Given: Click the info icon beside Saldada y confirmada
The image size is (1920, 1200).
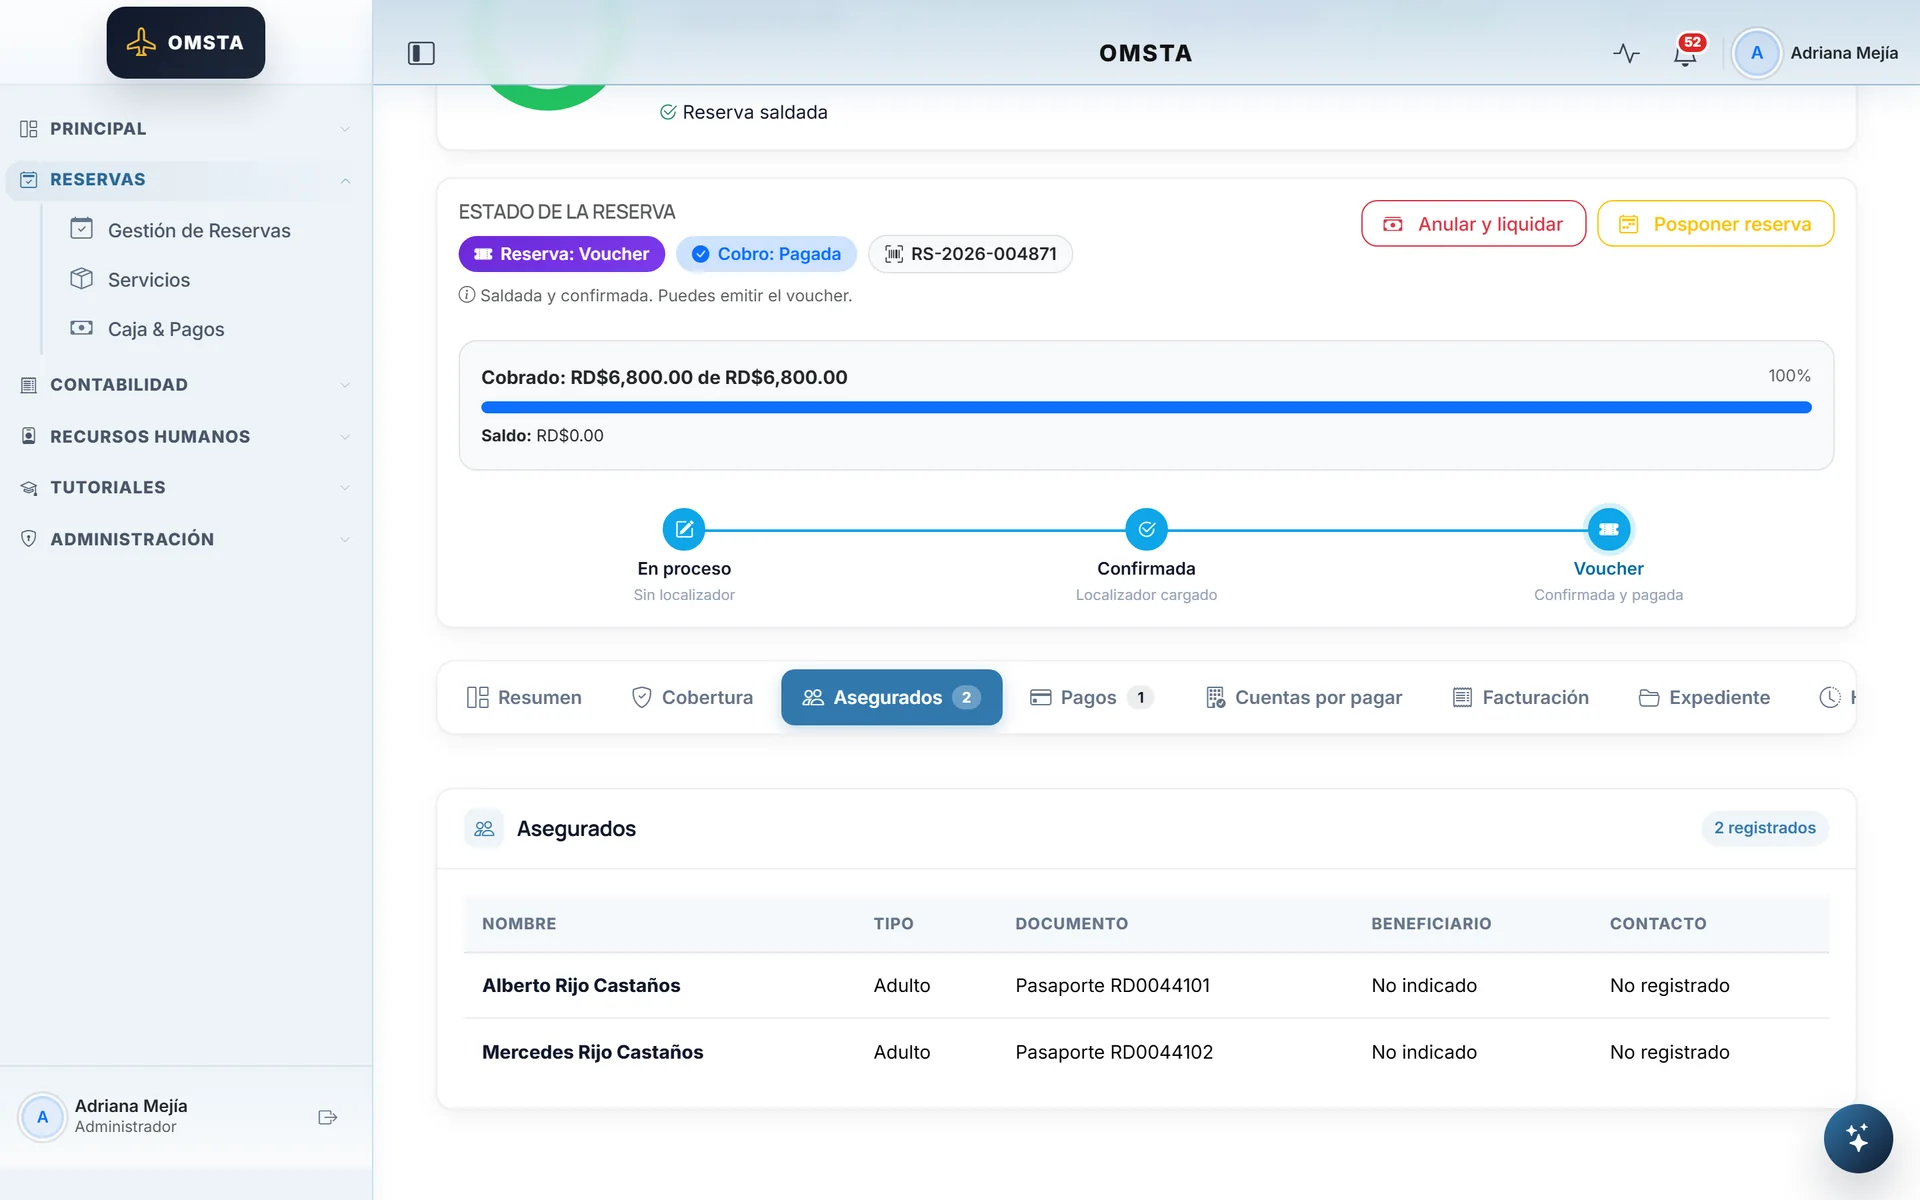Looking at the screenshot, I should [467, 295].
